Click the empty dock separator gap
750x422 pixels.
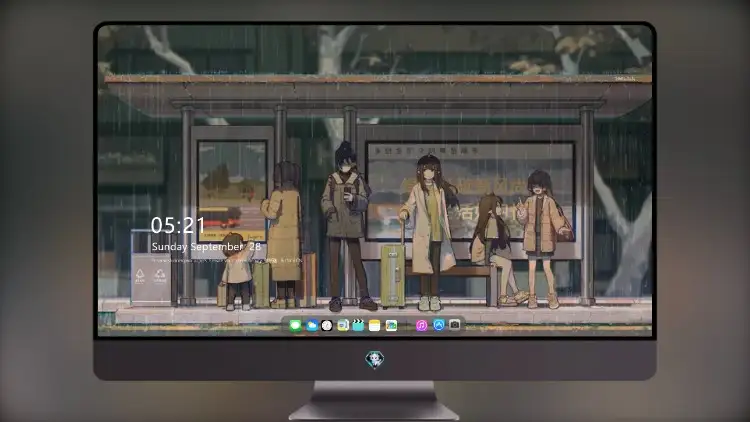407,325
